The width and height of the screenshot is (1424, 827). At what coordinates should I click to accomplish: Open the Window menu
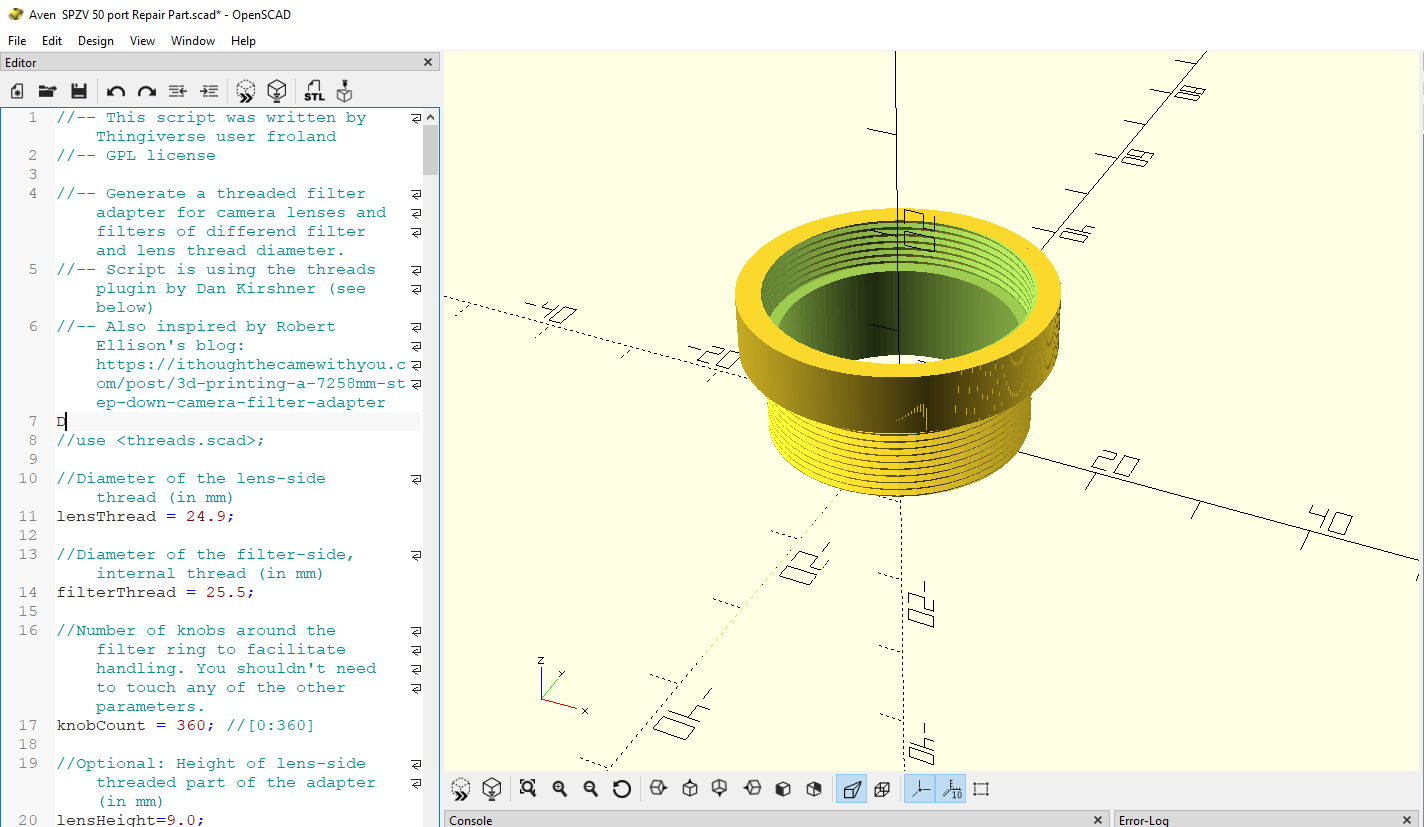click(193, 41)
